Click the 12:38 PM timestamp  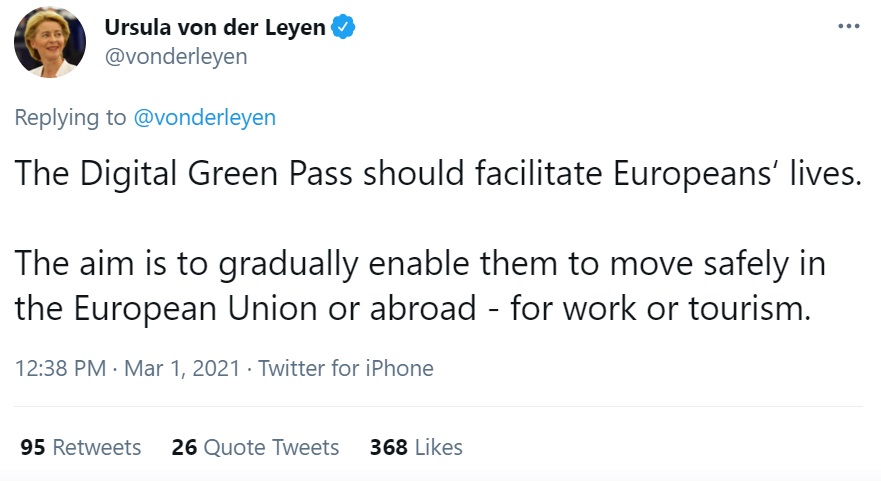coord(60,368)
